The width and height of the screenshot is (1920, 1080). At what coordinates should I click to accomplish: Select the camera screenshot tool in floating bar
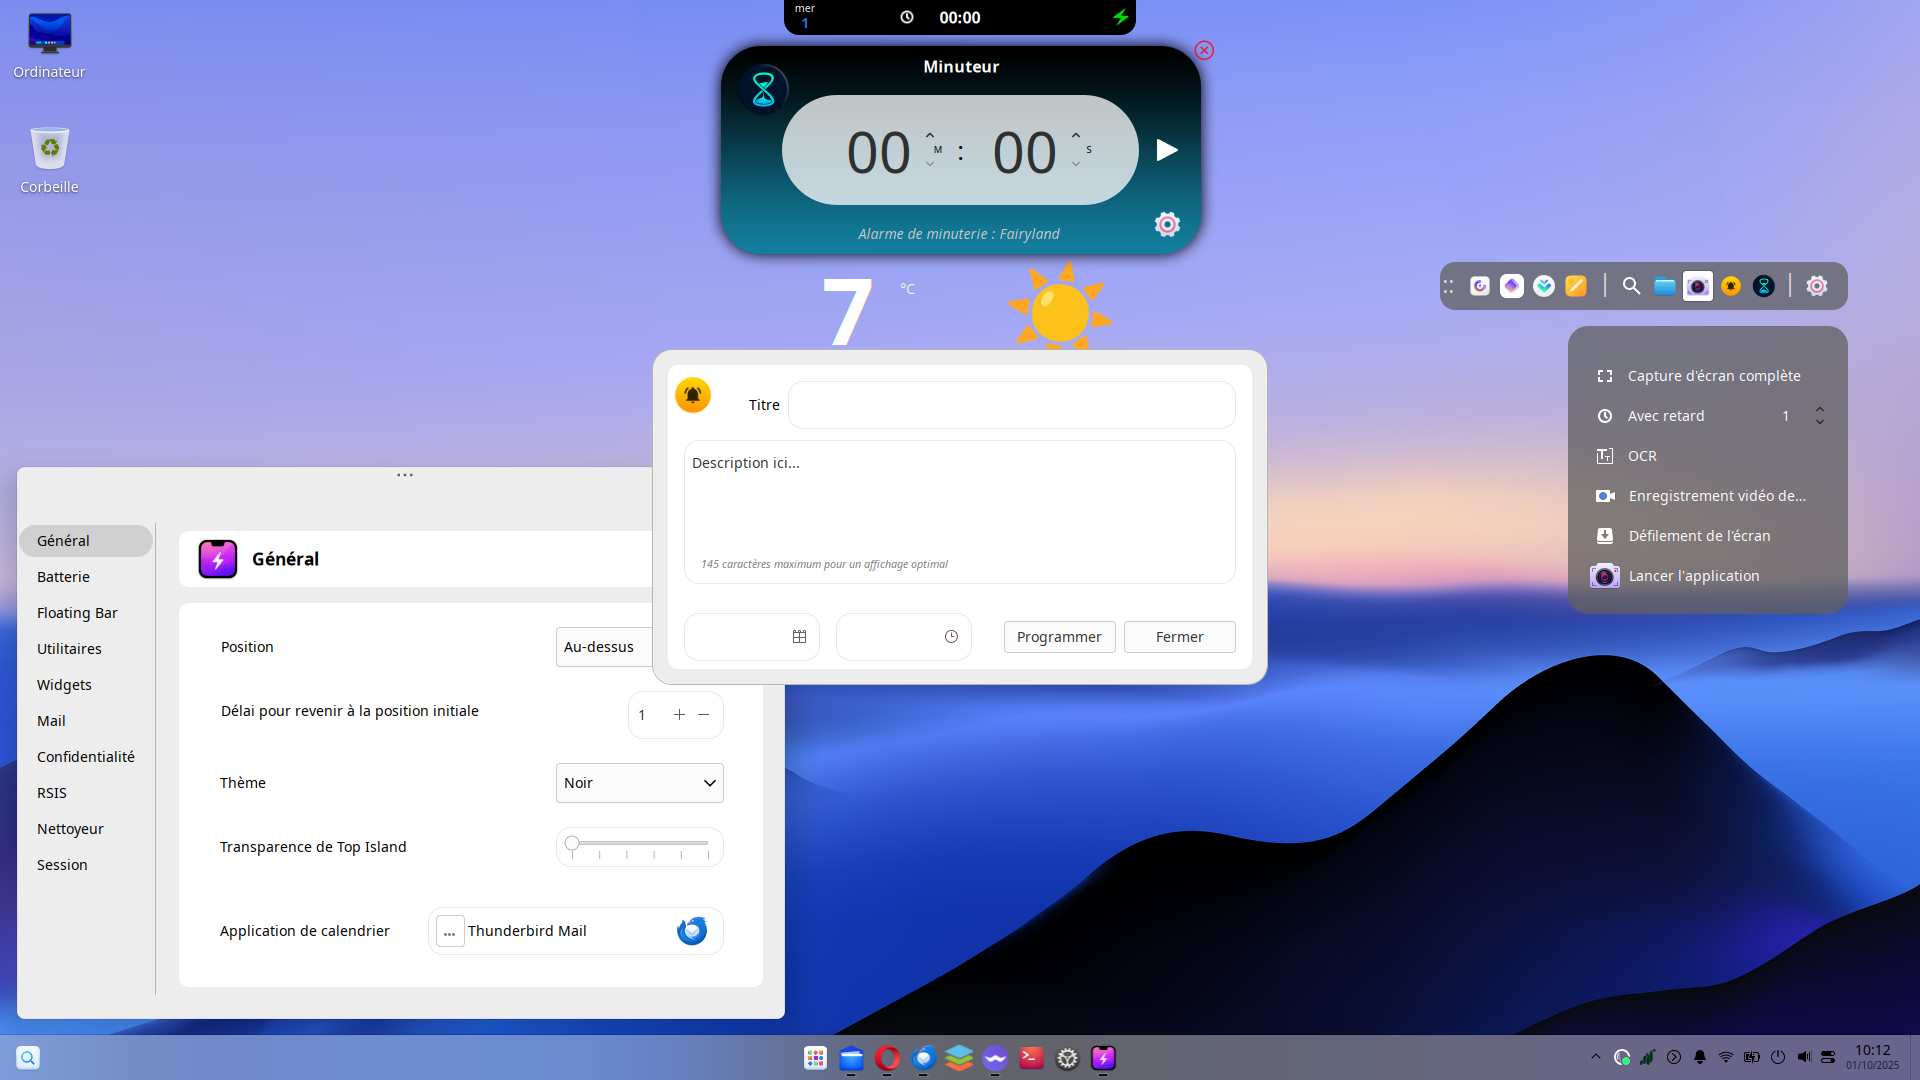click(1697, 286)
